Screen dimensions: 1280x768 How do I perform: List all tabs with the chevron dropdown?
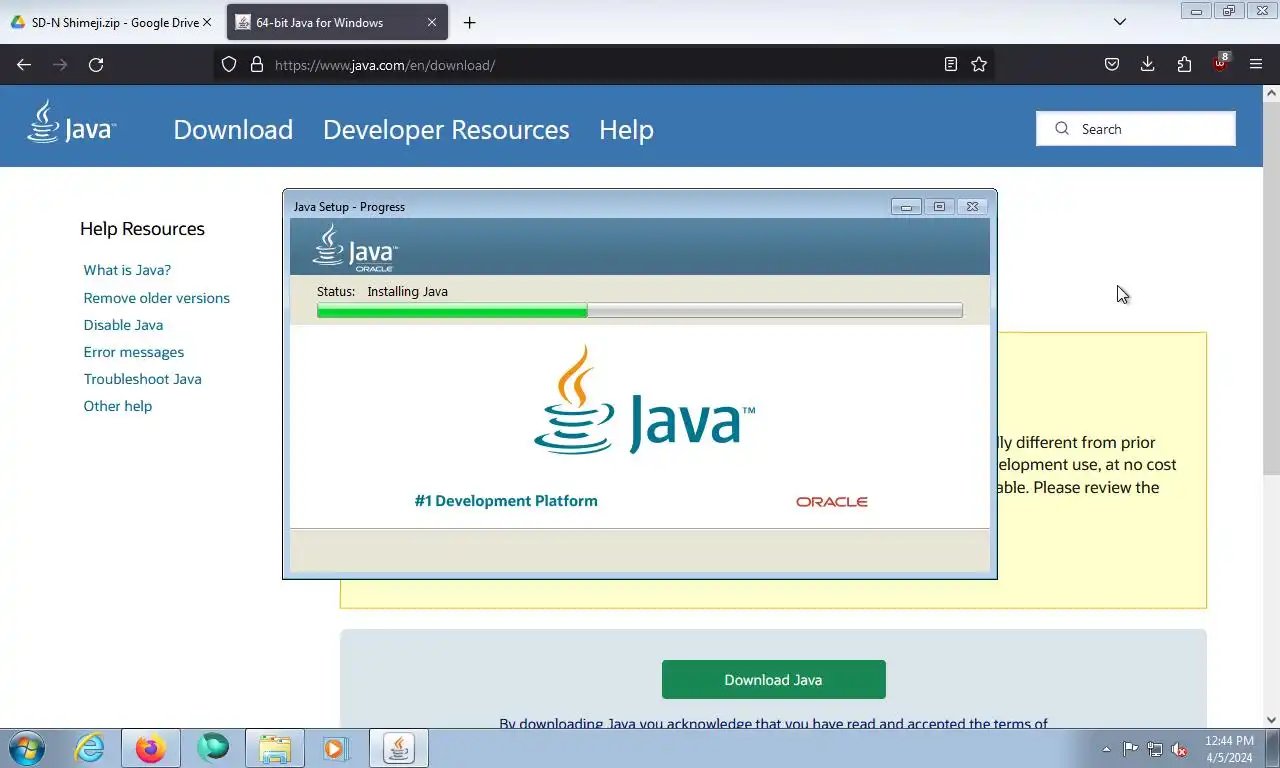pyautogui.click(x=1120, y=22)
